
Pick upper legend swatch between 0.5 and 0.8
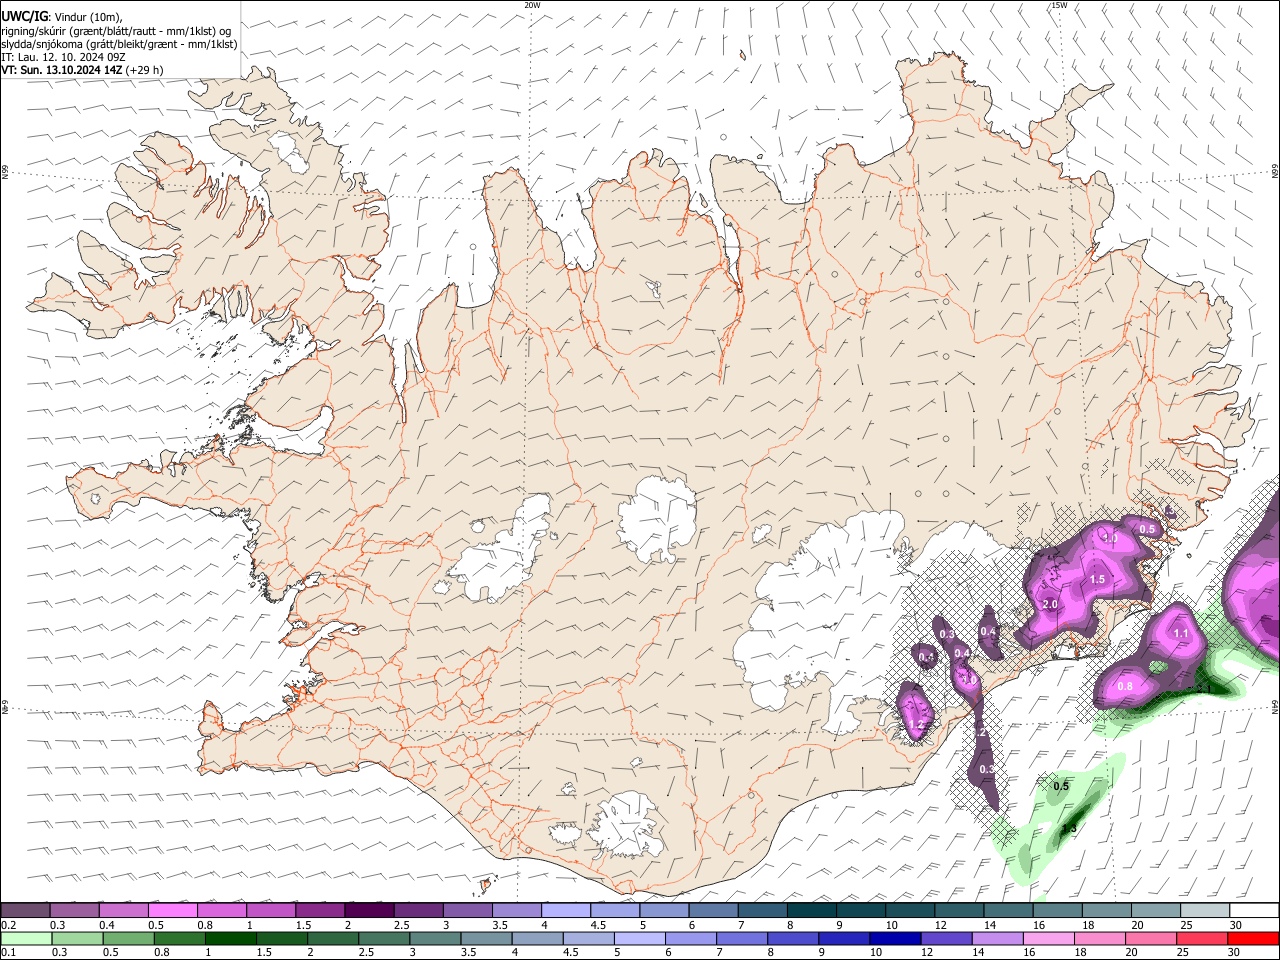click(x=173, y=910)
